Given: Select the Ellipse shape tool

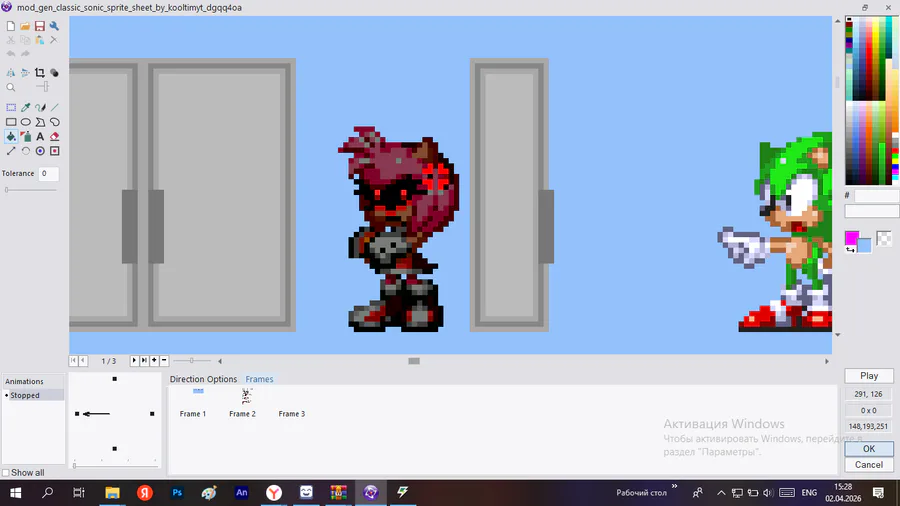Looking at the screenshot, I should [25, 122].
